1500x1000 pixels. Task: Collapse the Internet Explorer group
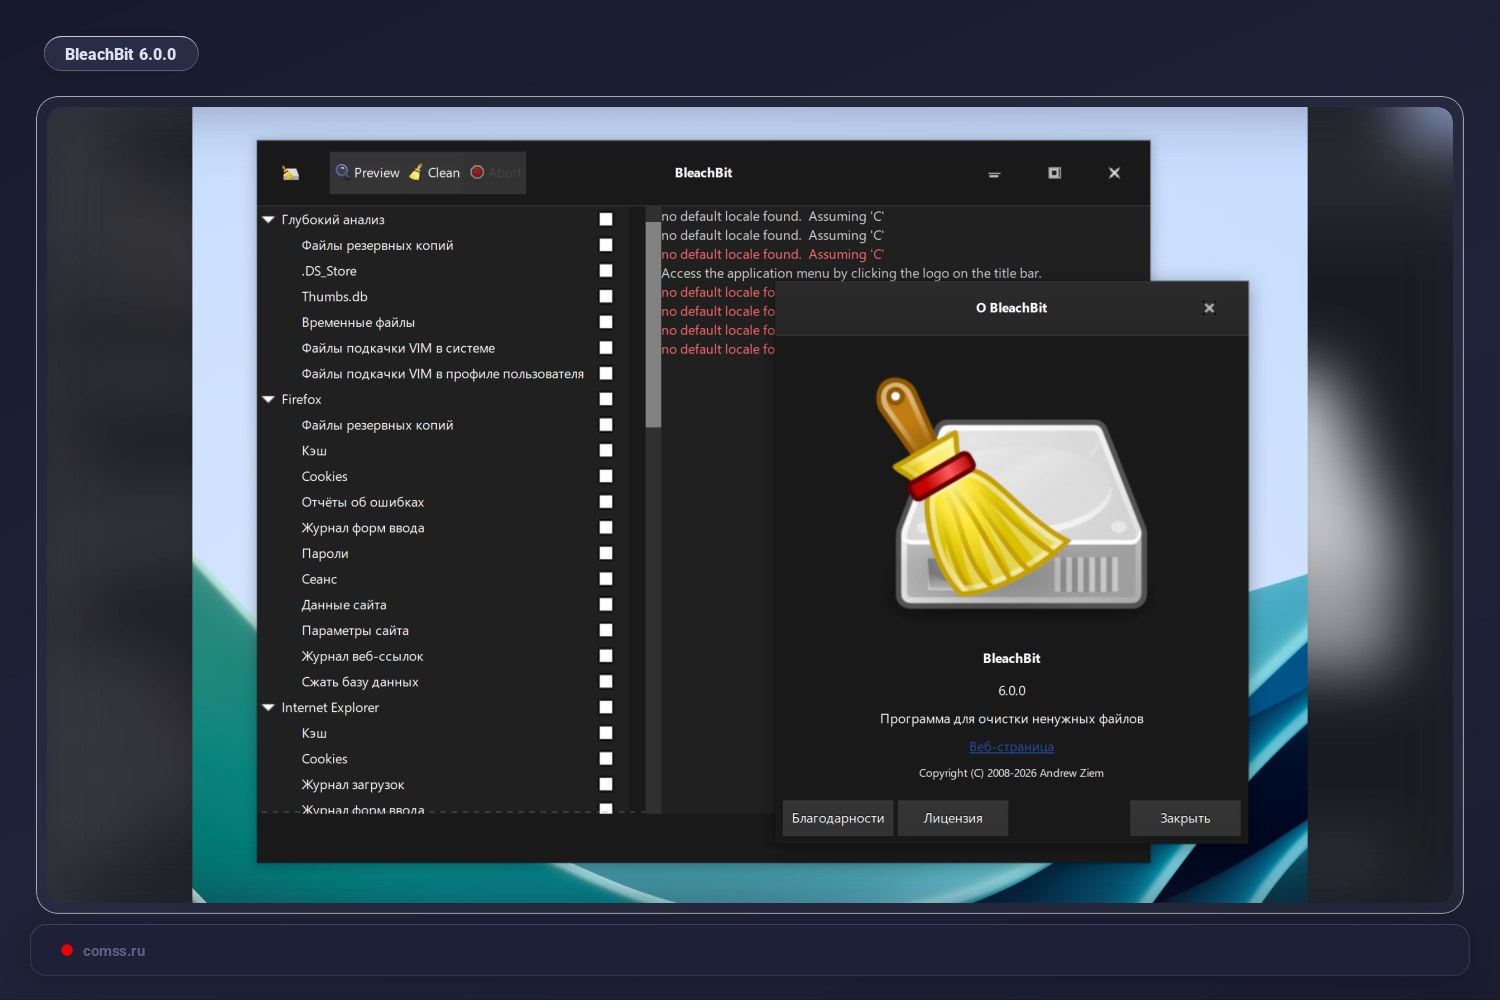[x=268, y=707]
